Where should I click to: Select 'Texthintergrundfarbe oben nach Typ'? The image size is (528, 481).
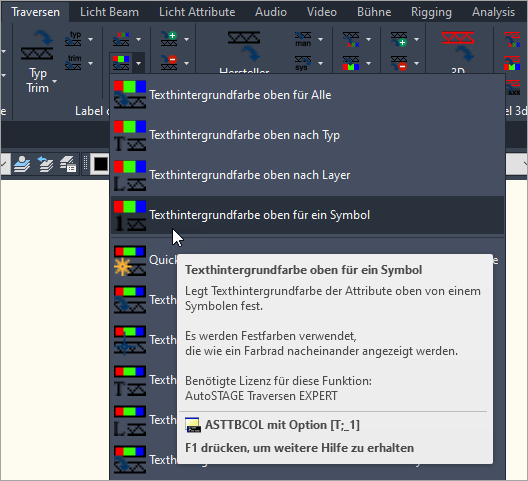[307, 135]
